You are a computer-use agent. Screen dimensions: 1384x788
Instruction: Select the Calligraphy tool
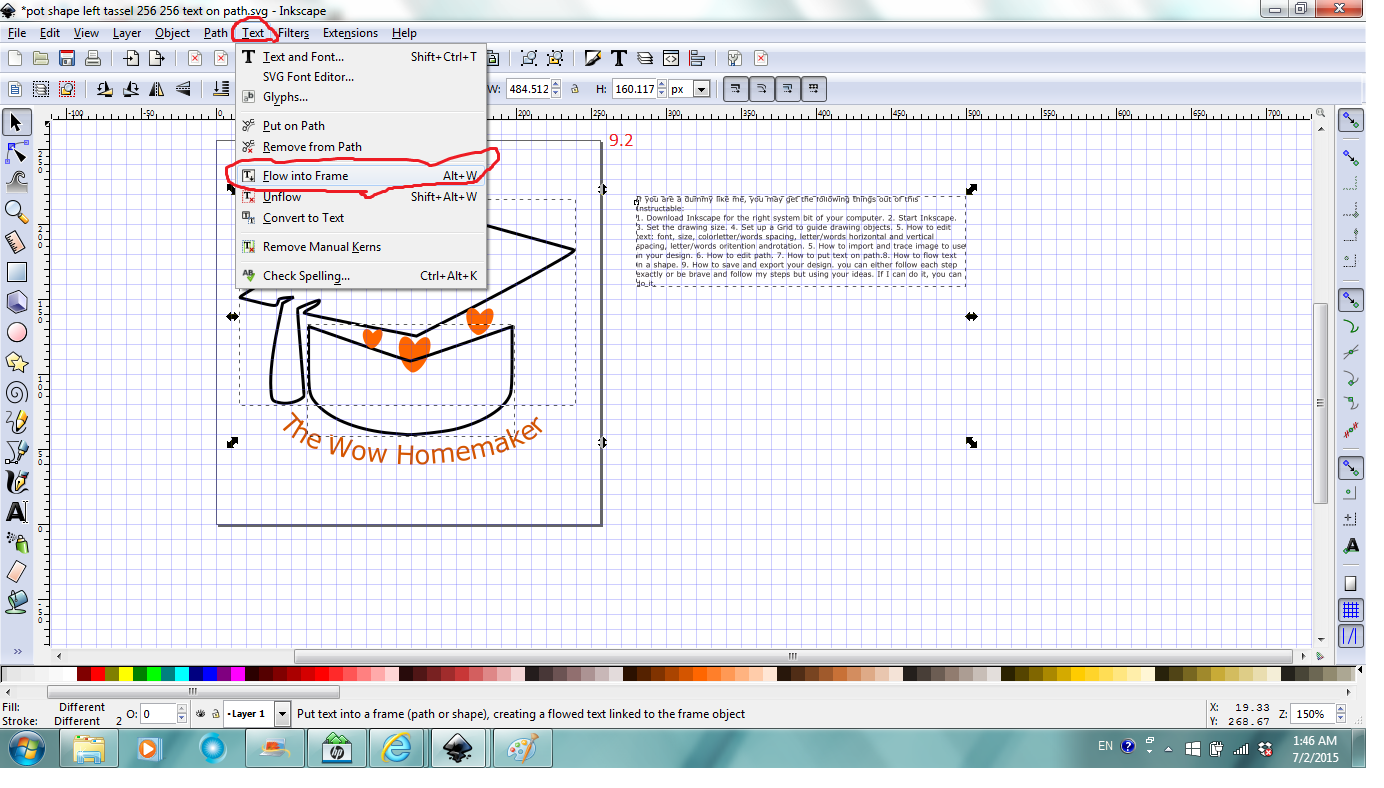point(17,482)
